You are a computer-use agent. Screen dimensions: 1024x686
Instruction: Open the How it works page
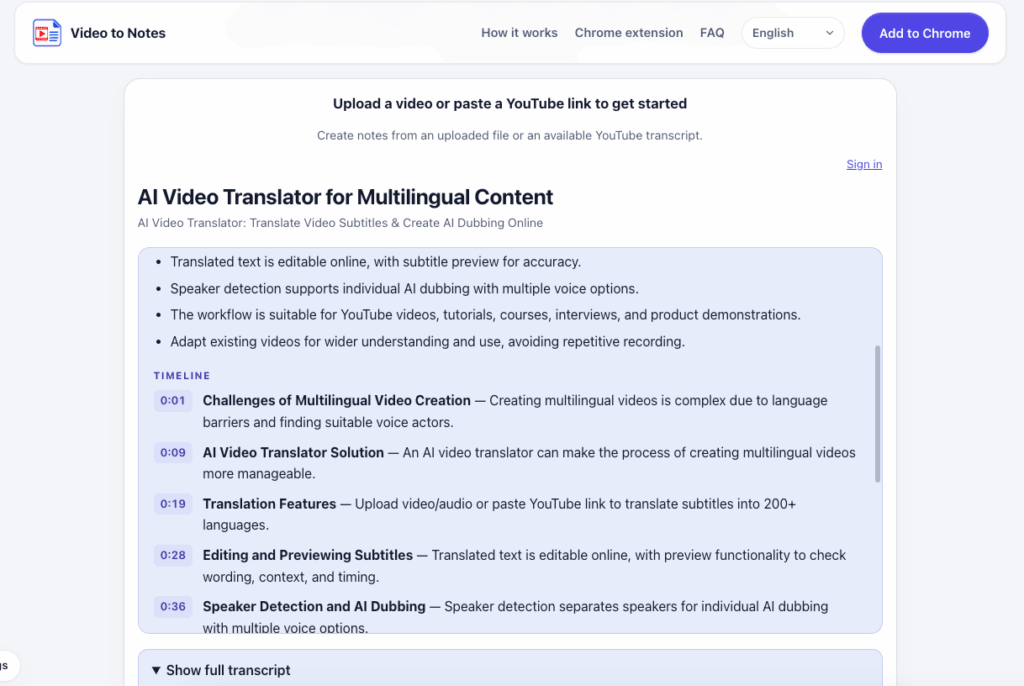point(519,33)
